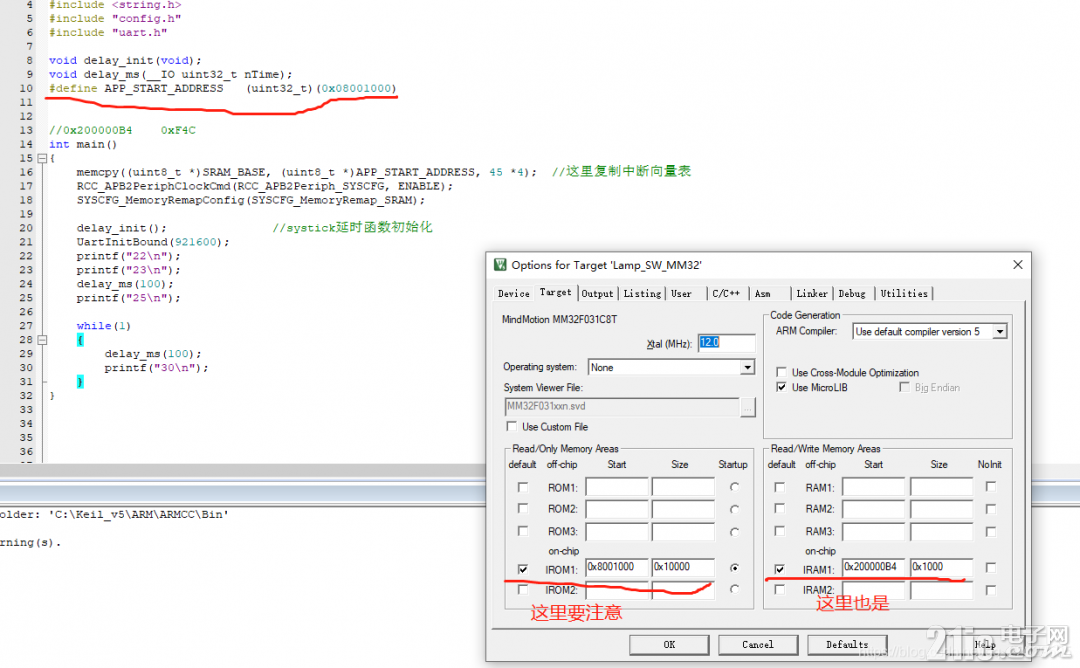Switch to the C/C++ tab
The width and height of the screenshot is (1080, 668).
pos(726,293)
